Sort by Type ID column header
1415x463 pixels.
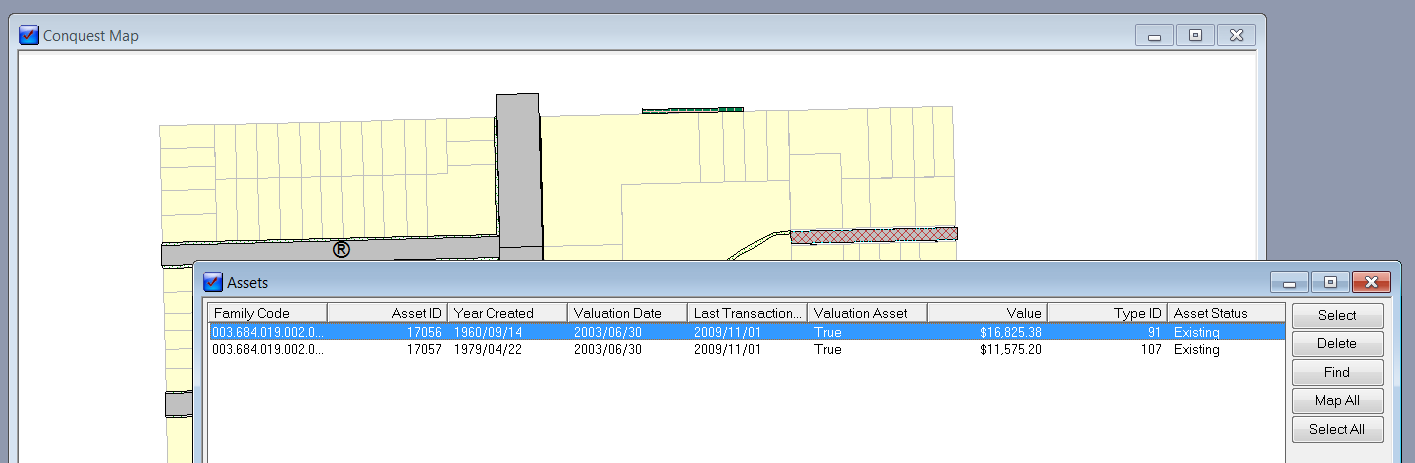[1107, 313]
